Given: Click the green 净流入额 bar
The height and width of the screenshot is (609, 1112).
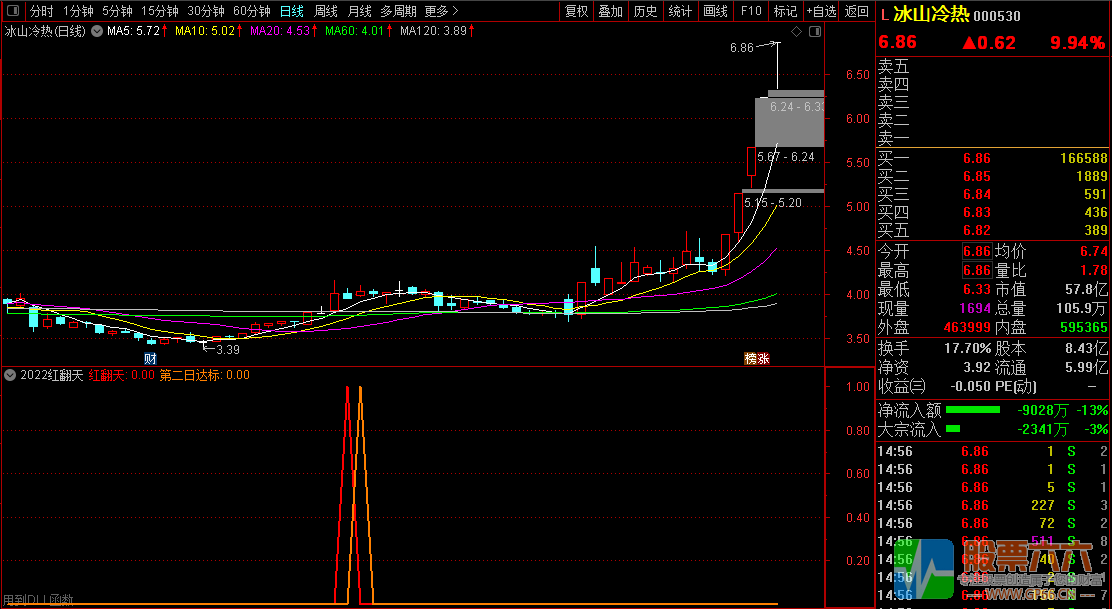Looking at the screenshot, I should pos(973,410).
